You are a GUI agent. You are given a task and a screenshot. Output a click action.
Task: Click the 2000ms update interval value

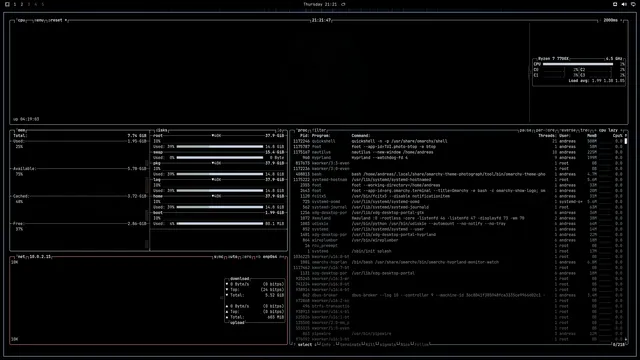[x=611, y=20]
